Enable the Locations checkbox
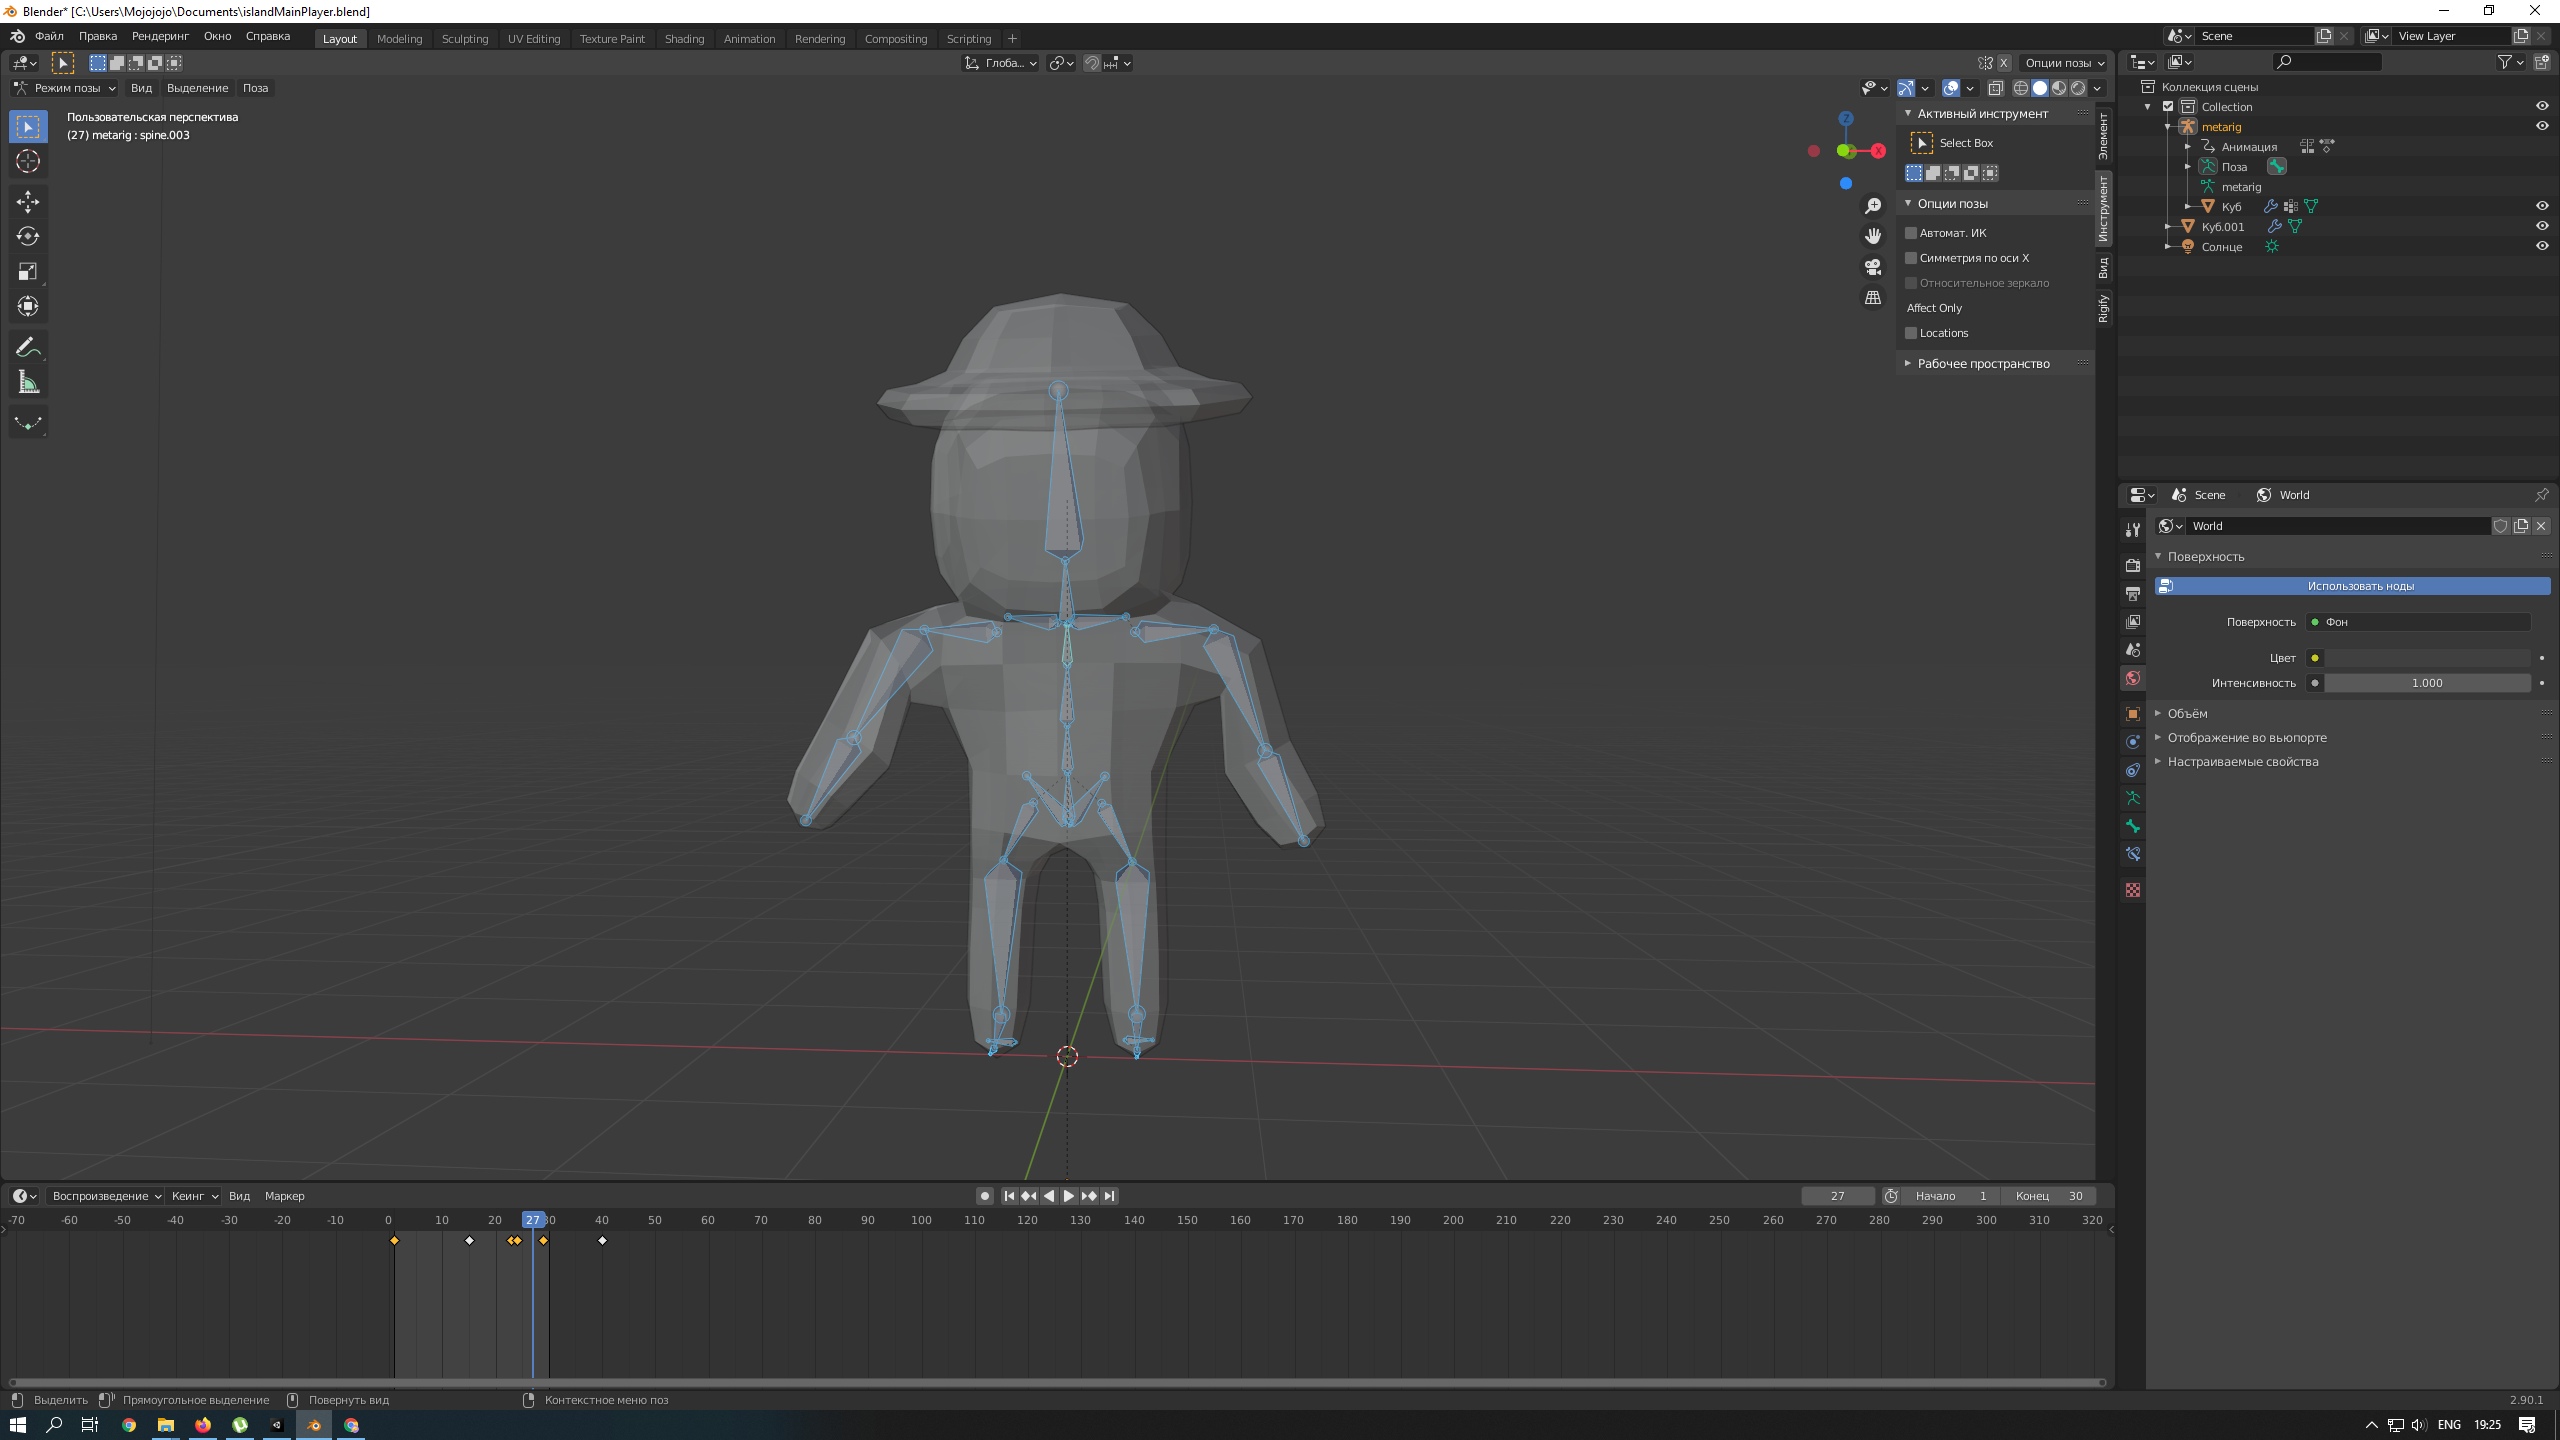The height and width of the screenshot is (1440, 2560). pyautogui.click(x=1911, y=333)
